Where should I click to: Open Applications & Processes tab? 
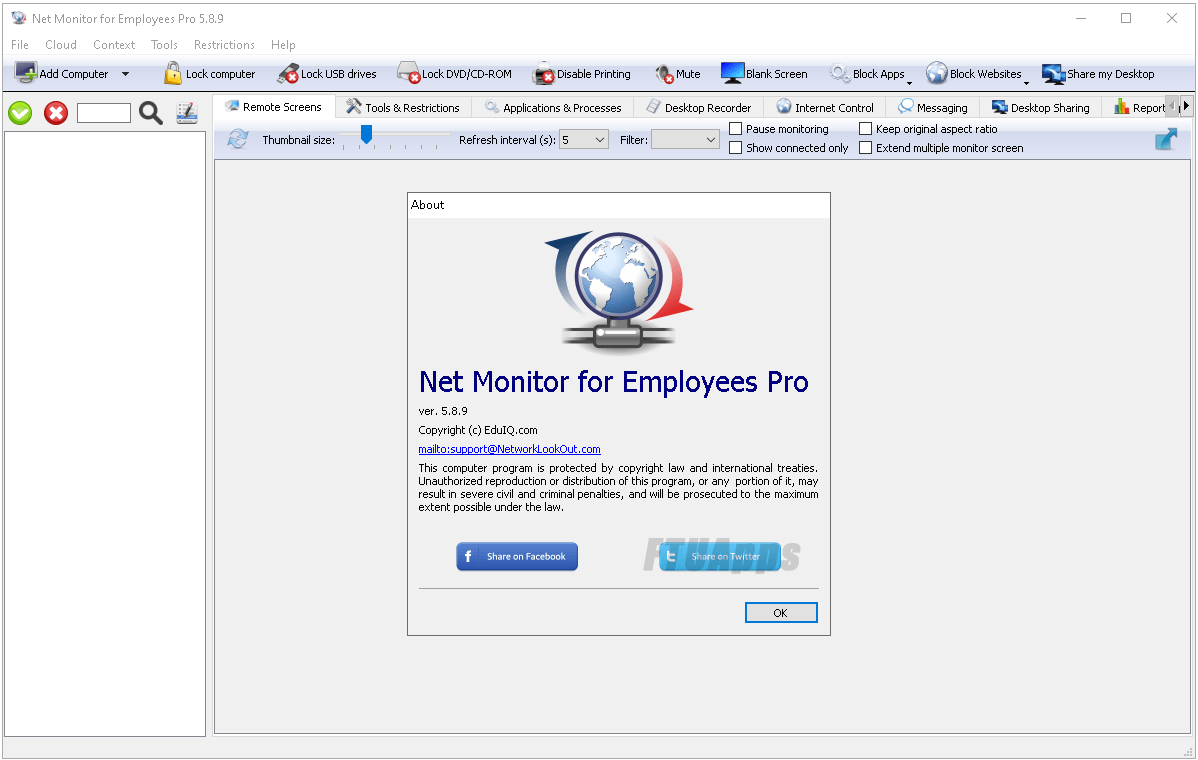553,108
